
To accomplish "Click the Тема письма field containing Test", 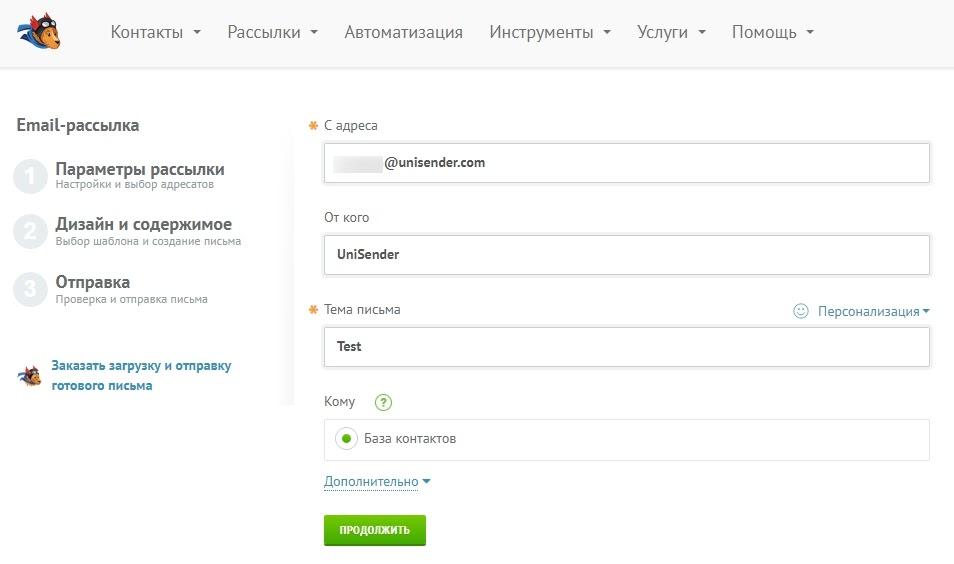I will click(x=627, y=346).
